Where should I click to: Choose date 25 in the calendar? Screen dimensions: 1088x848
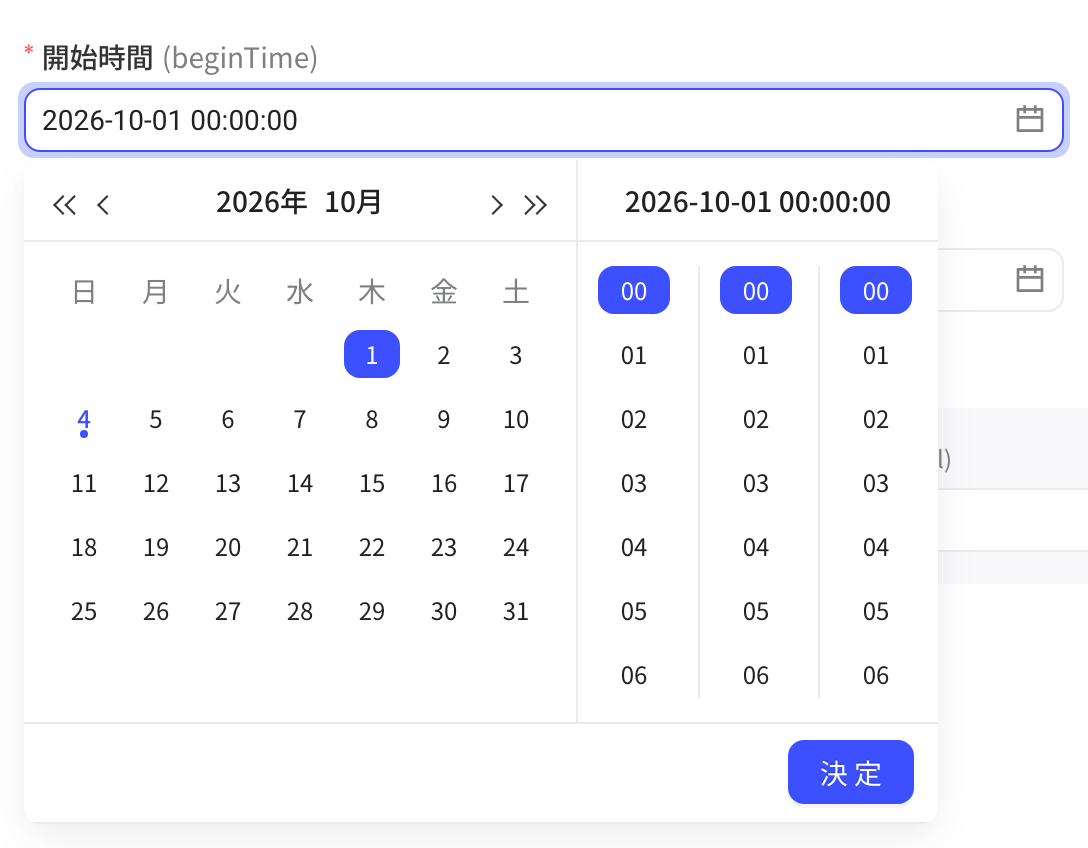[x=84, y=611]
